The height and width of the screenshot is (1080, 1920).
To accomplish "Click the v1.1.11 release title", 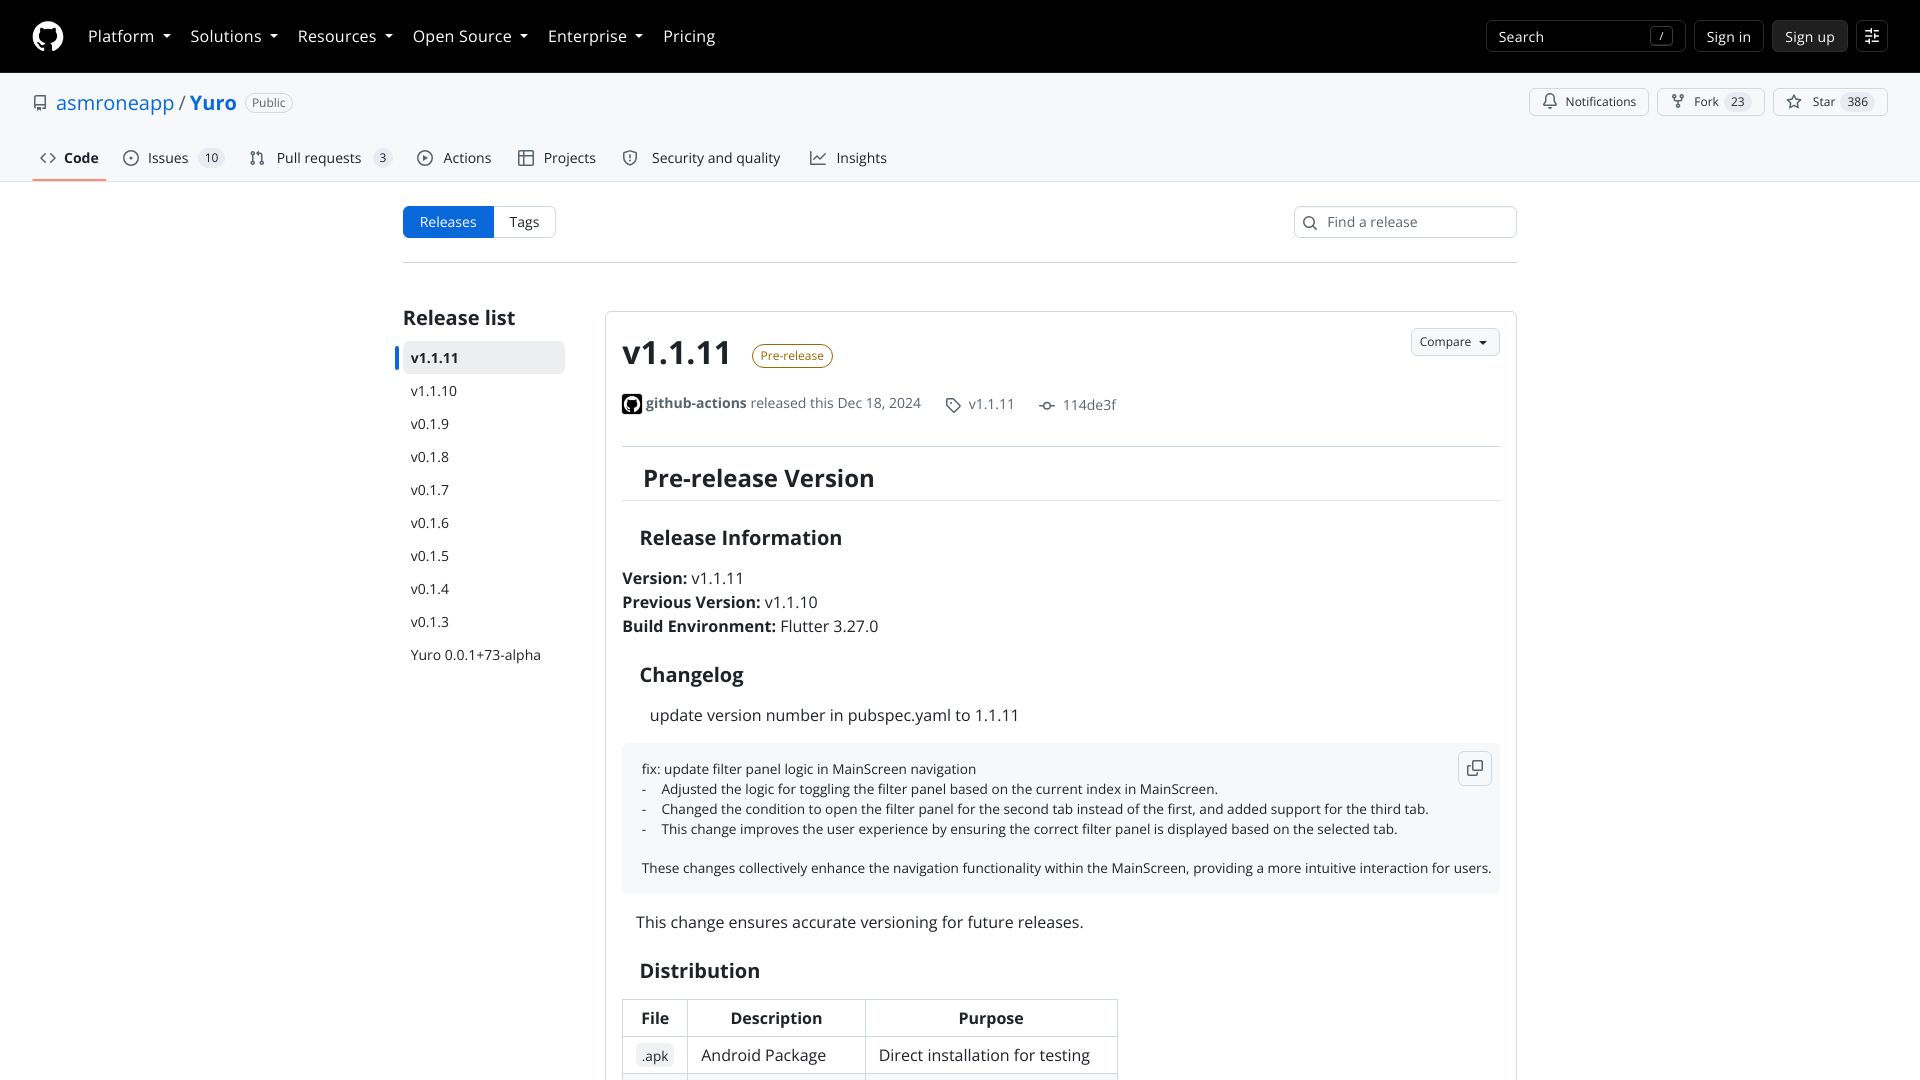I will [x=677, y=353].
